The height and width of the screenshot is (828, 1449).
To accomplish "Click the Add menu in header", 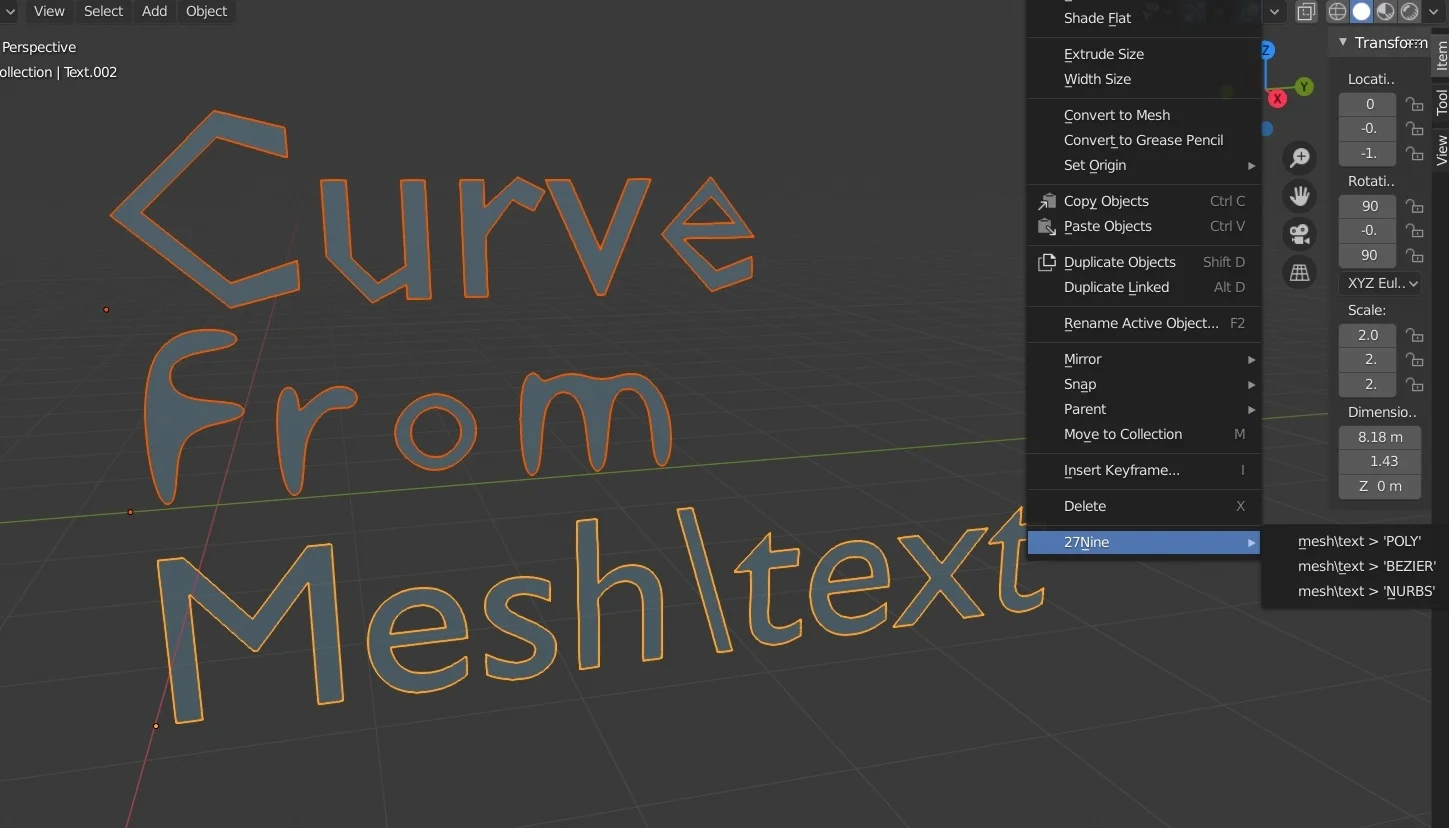I will [x=154, y=11].
